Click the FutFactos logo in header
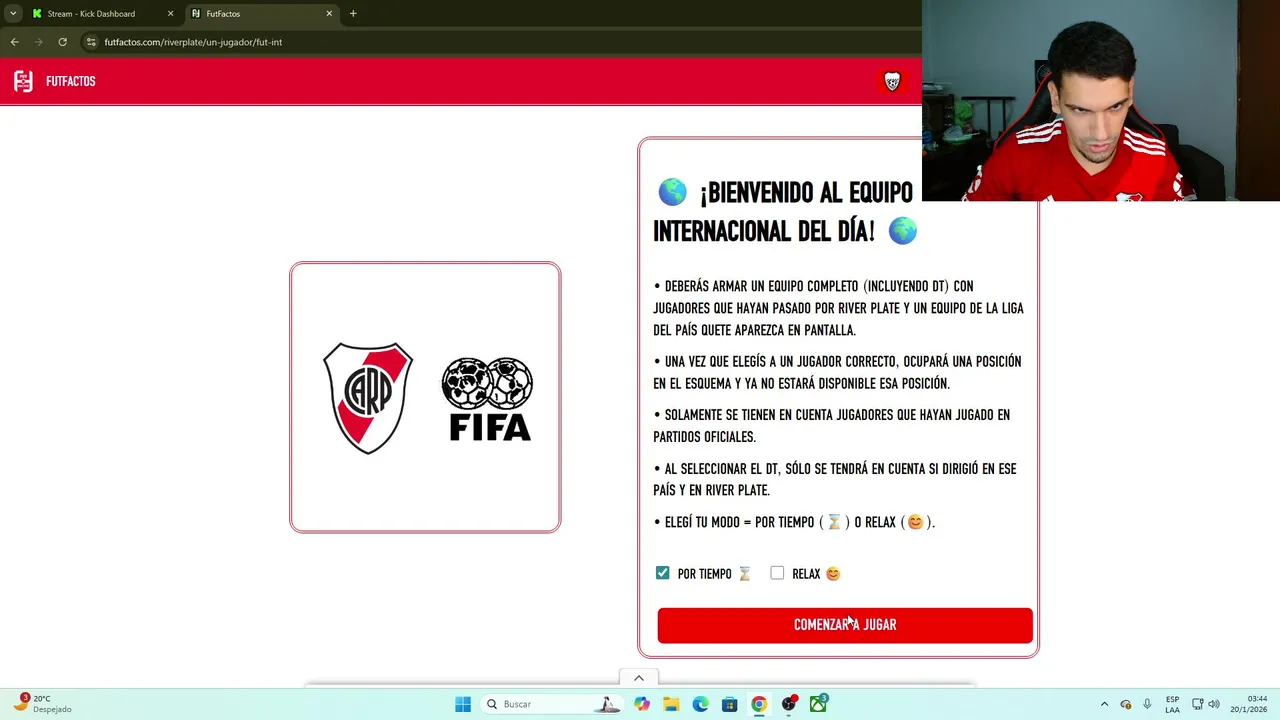1280x720 pixels. [23, 81]
